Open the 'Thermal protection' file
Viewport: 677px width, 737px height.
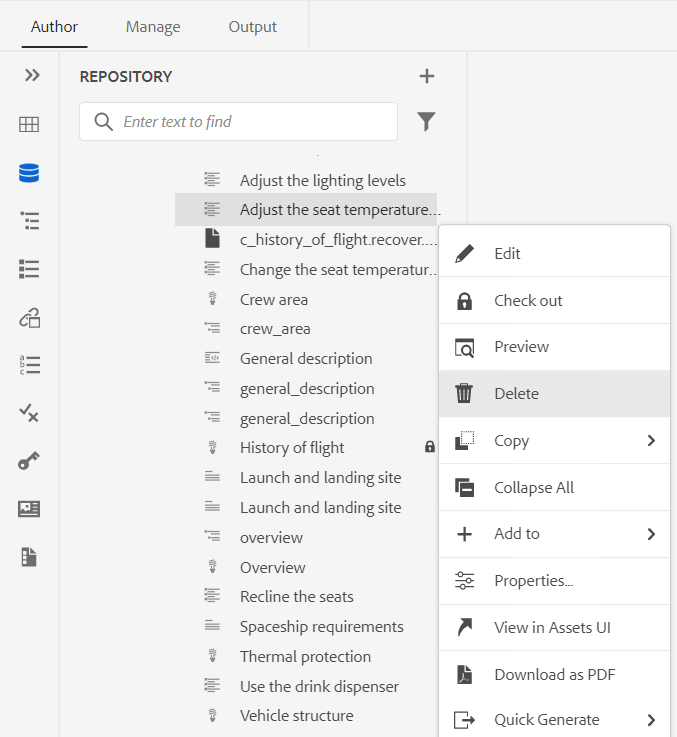point(305,657)
